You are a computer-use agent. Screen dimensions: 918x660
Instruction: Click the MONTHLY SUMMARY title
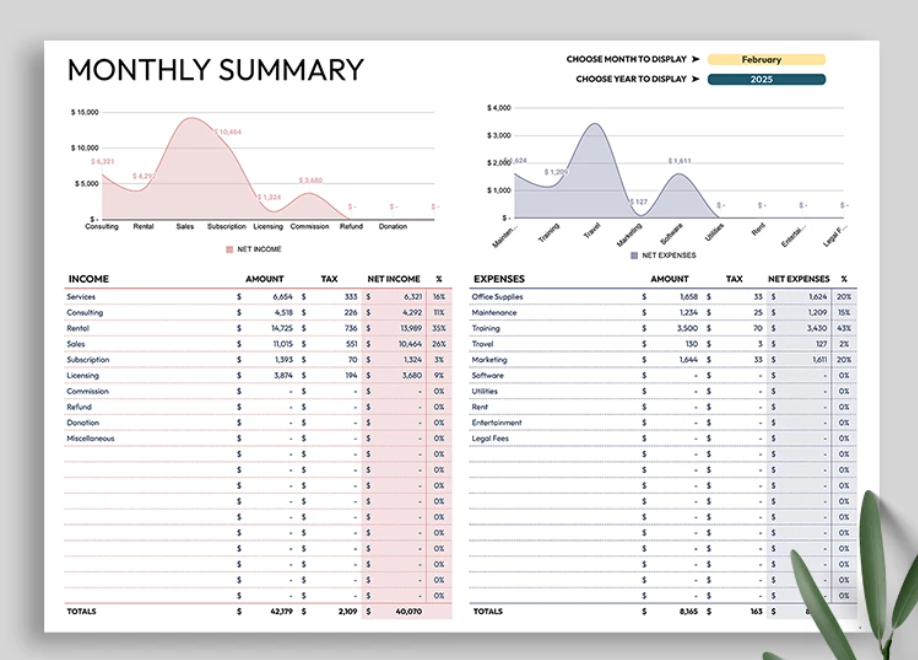click(215, 70)
